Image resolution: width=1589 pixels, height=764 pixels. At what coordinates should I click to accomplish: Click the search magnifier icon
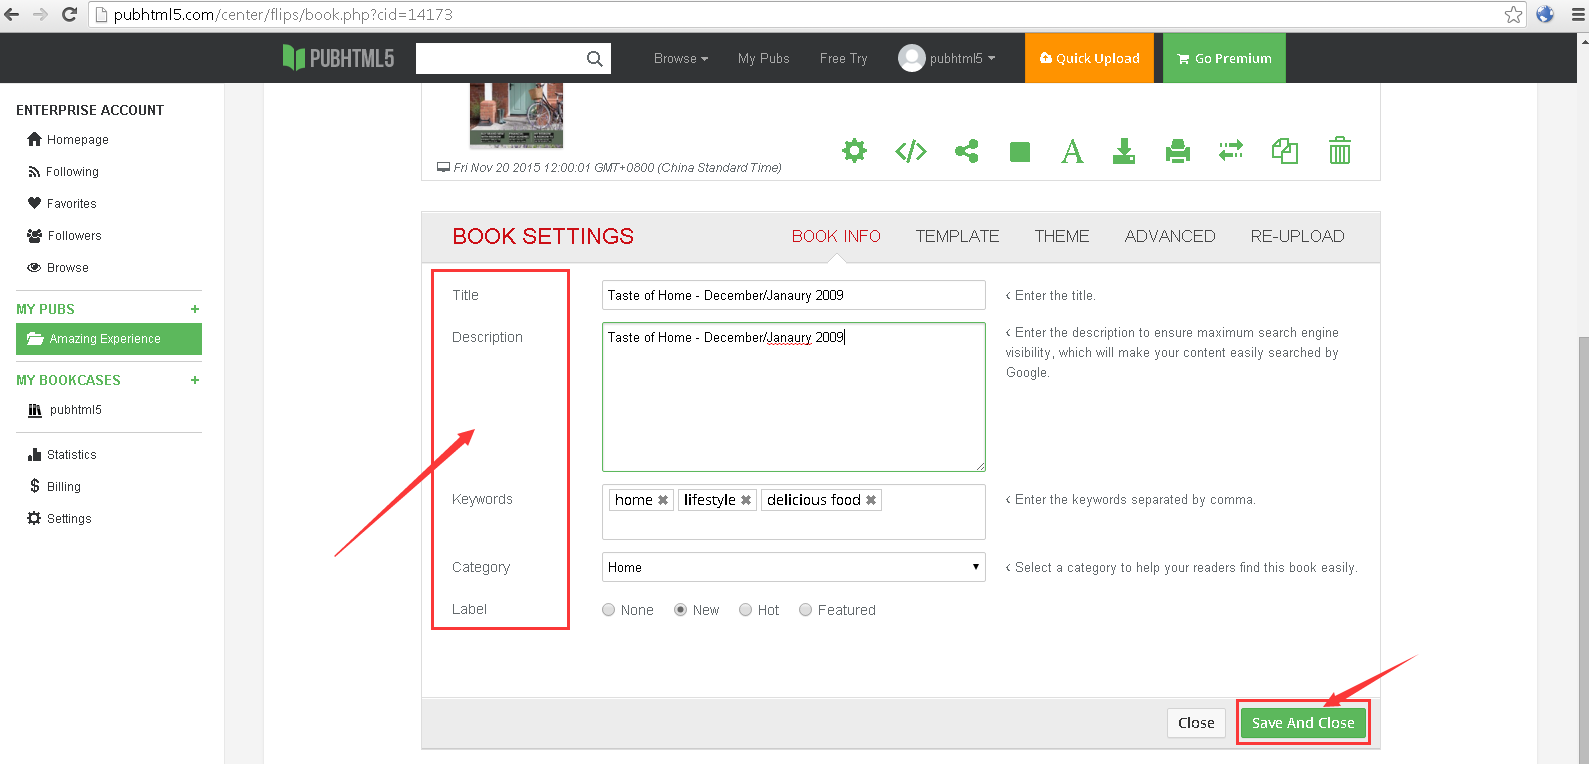click(x=594, y=59)
